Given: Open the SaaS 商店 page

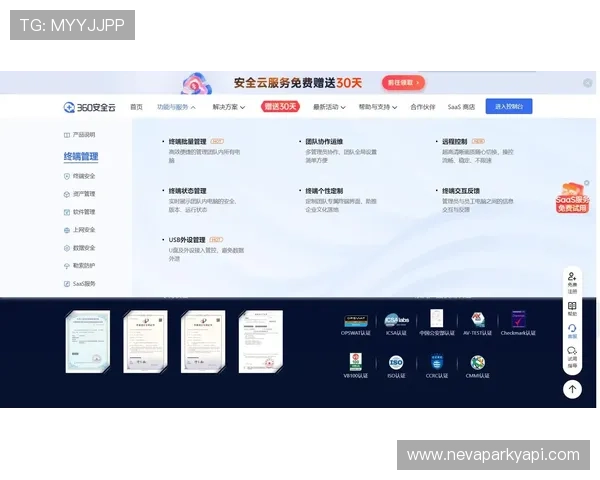Looking at the screenshot, I should point(461,107).
